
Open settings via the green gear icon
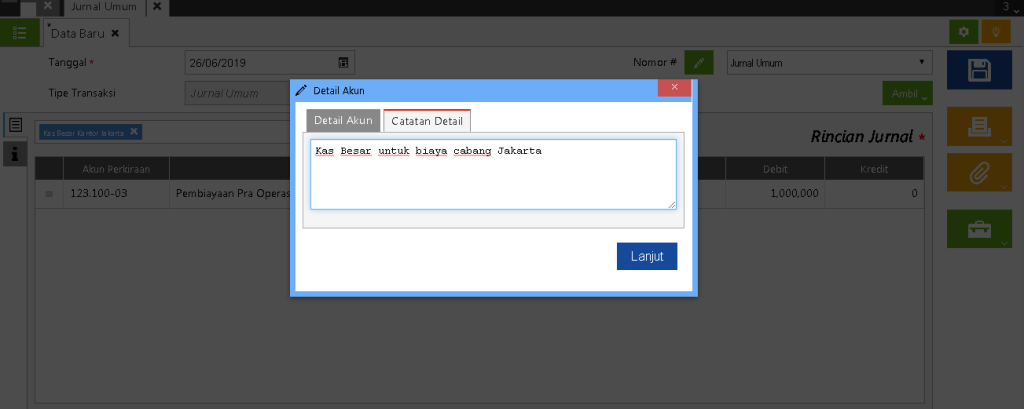point(963,33)
